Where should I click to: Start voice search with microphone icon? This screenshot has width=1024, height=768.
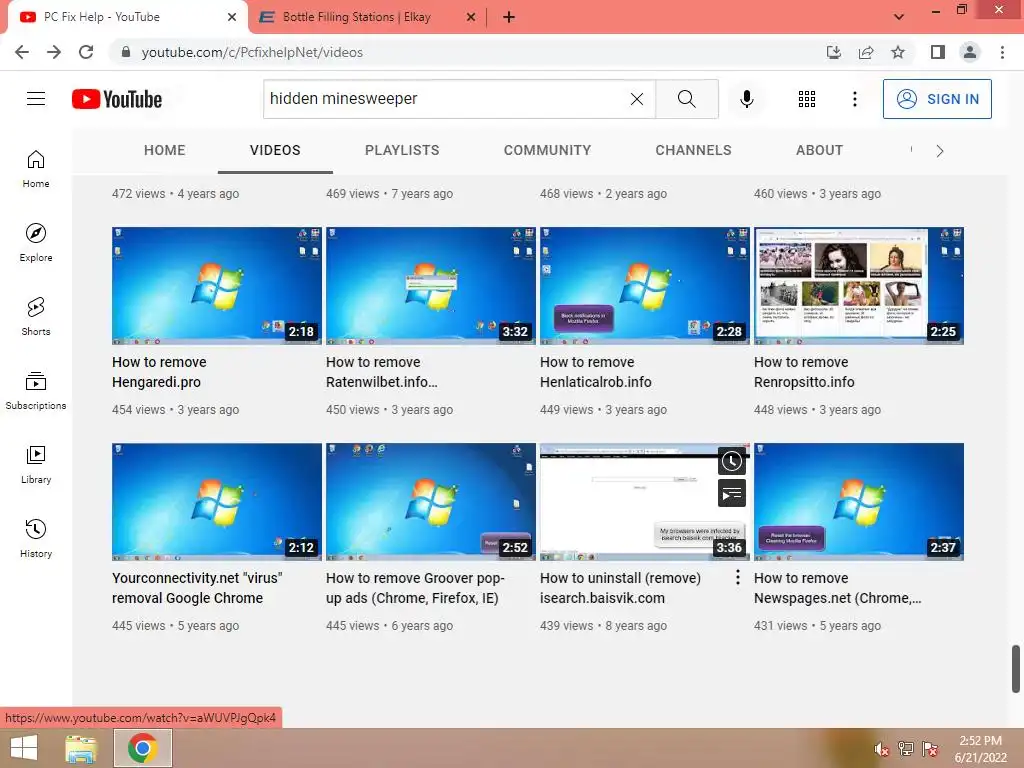pyautogui.click(x=746, y=99)
